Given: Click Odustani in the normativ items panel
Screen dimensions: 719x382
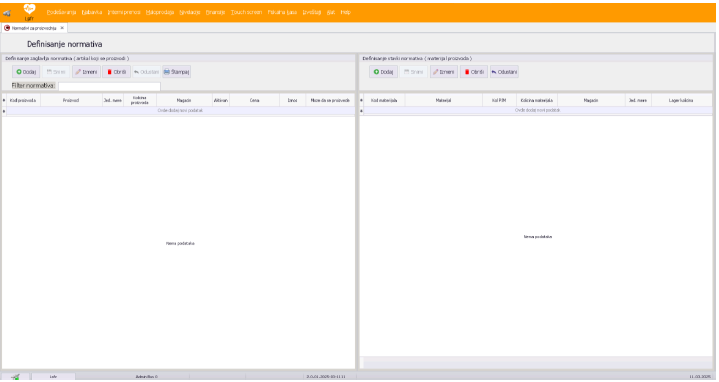Looking at the screenshot, I should (504, 72).
